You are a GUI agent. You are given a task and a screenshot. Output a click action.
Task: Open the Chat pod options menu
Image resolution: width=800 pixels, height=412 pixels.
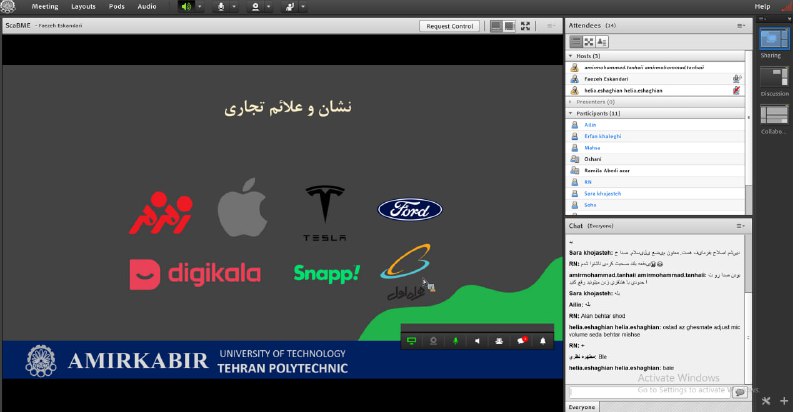741,225
